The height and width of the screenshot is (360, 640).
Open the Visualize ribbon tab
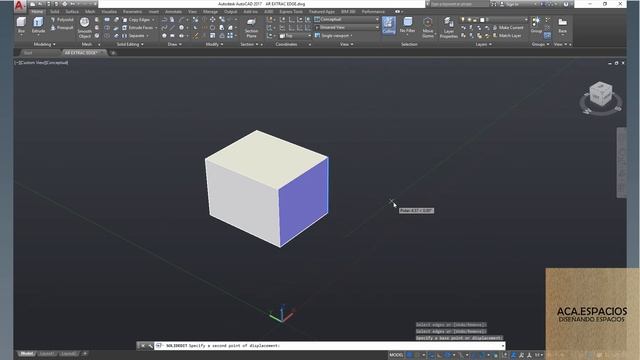pos(109,12)
